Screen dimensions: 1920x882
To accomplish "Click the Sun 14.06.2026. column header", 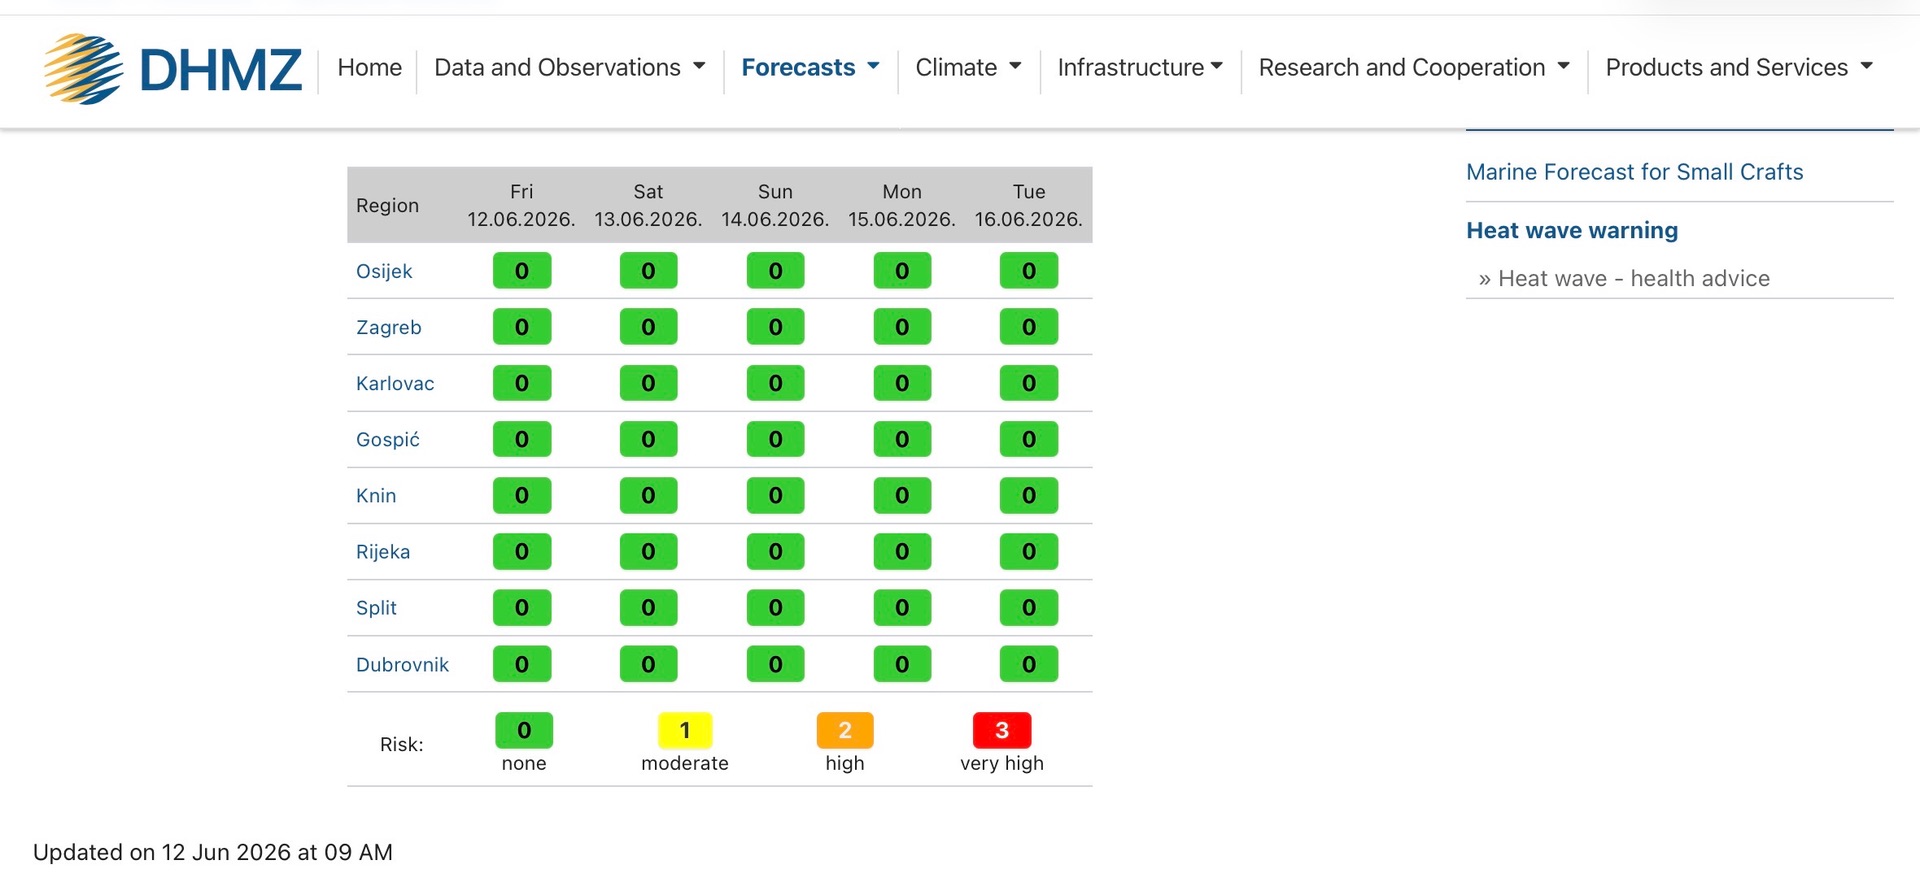I will point(775,205).
